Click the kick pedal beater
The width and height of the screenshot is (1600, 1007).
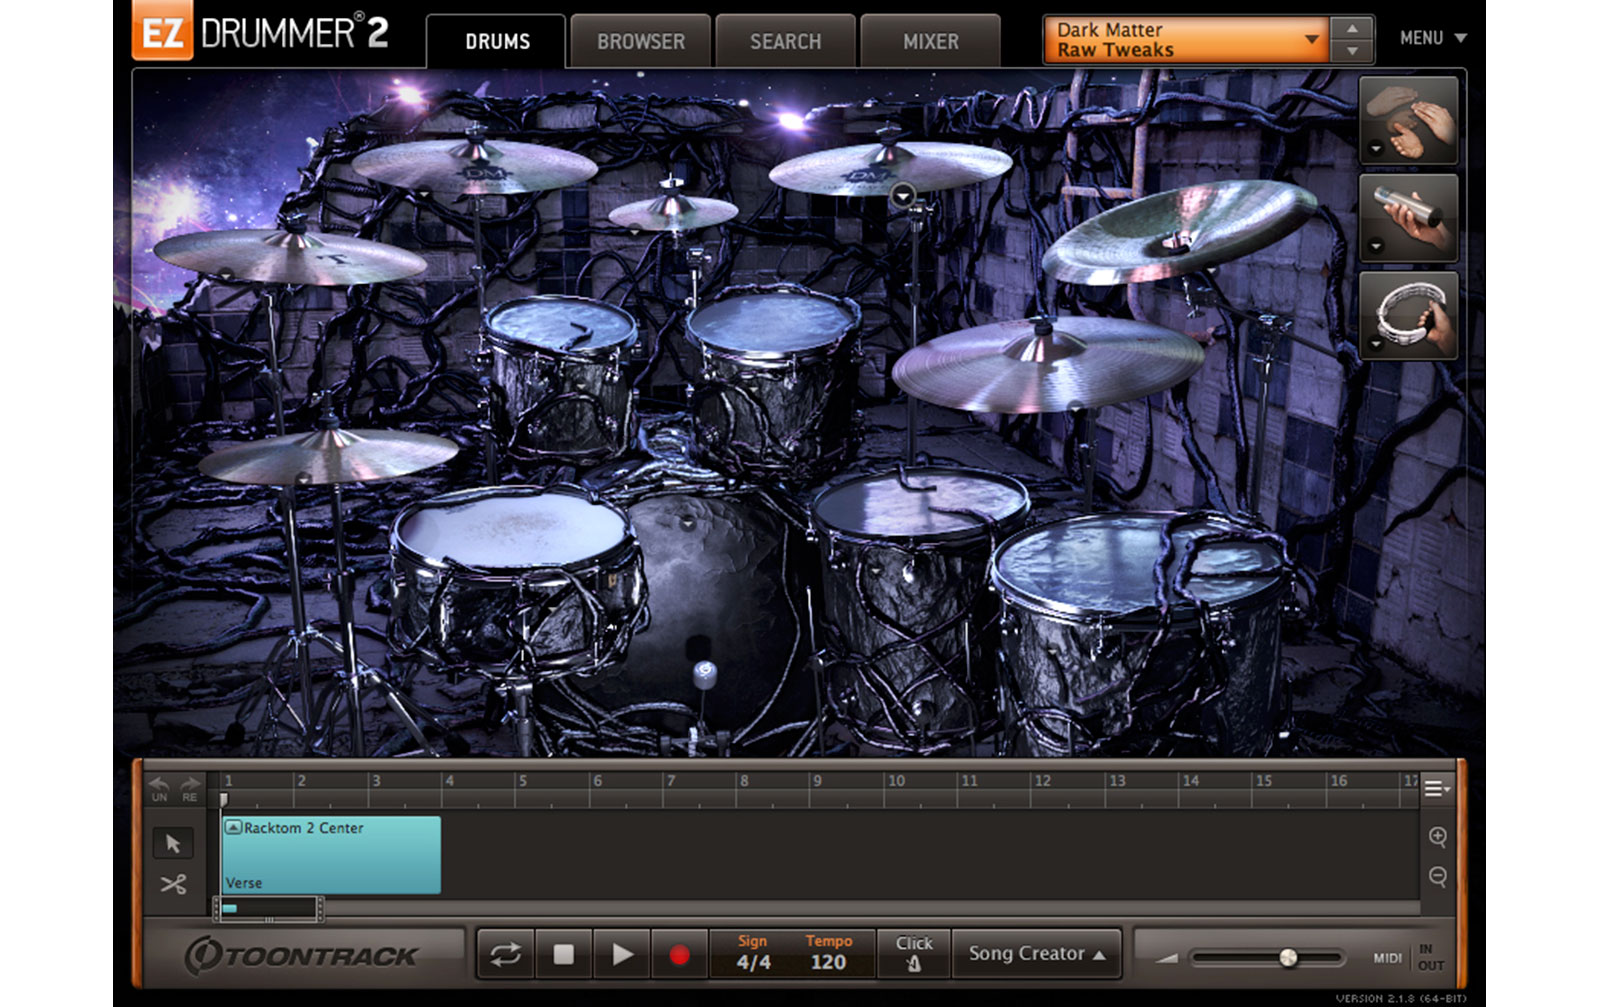coord(705,675)
